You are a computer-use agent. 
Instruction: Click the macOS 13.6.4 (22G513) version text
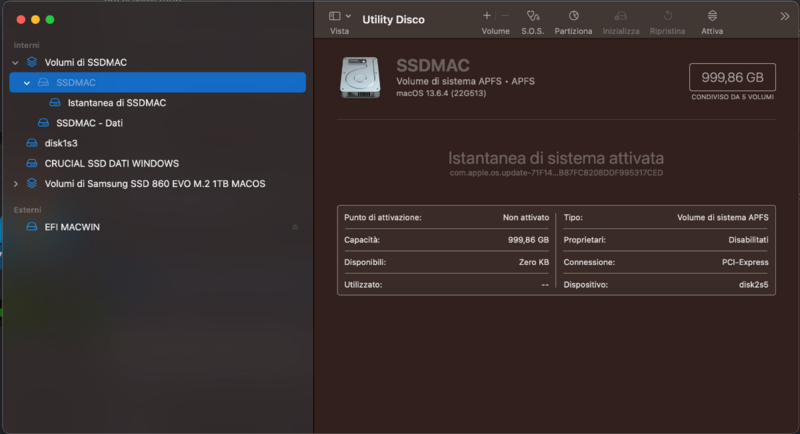441,93
